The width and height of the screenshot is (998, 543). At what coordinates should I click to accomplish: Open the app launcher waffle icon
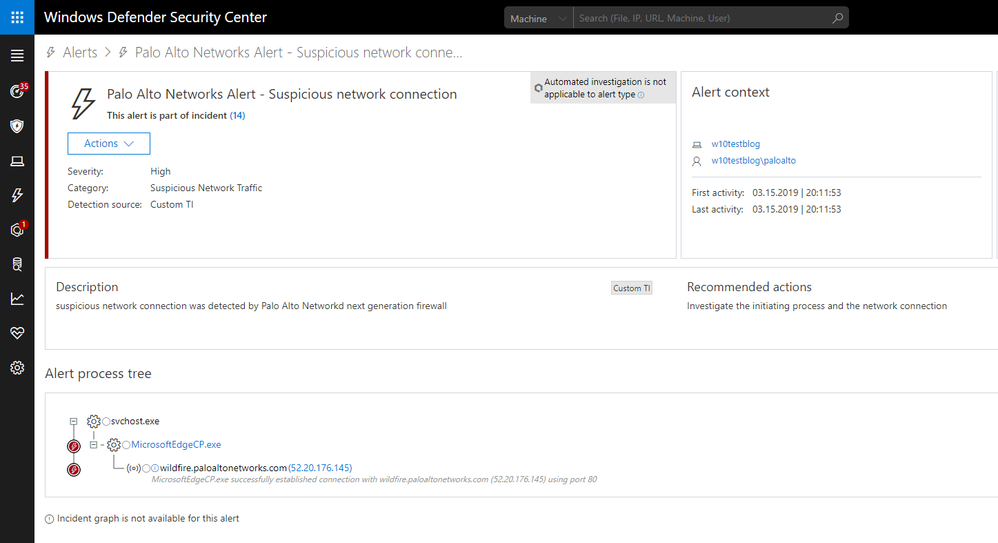(x=17, y=17)
